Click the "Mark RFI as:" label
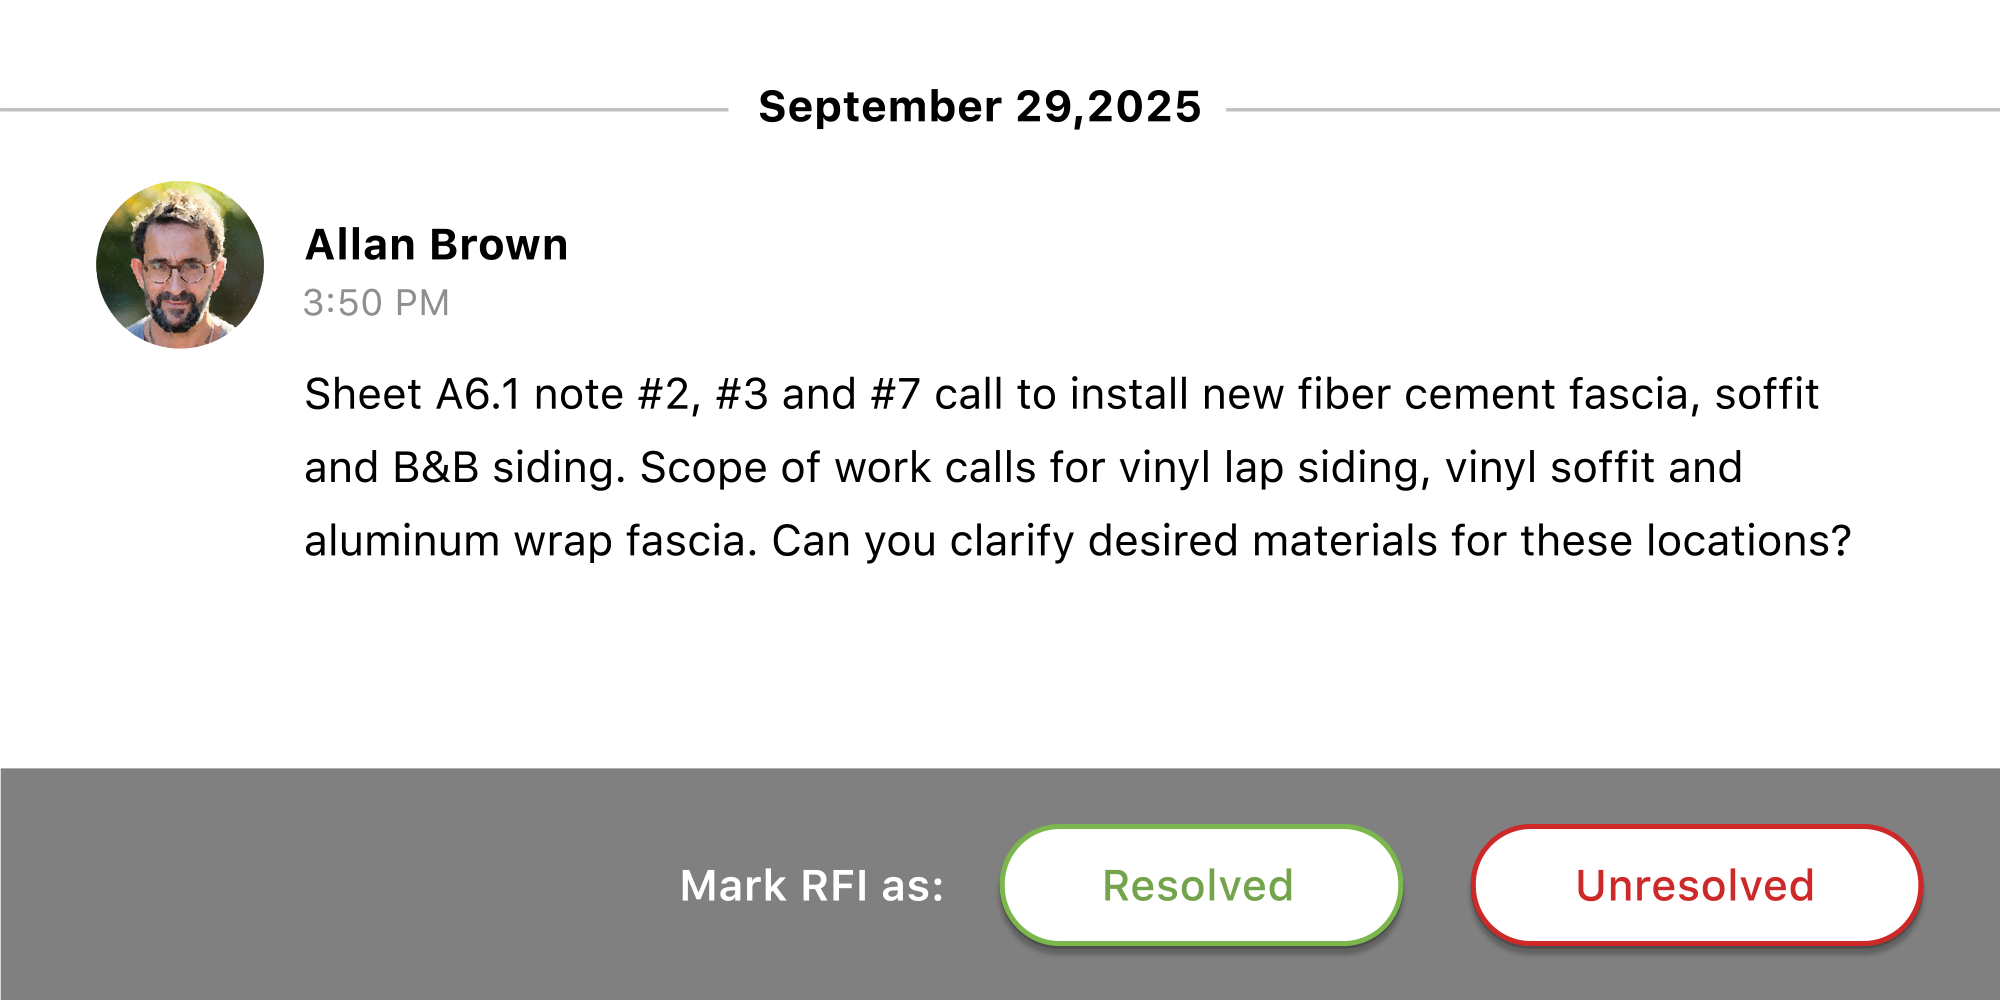2000x1000 pixels. 811,886
